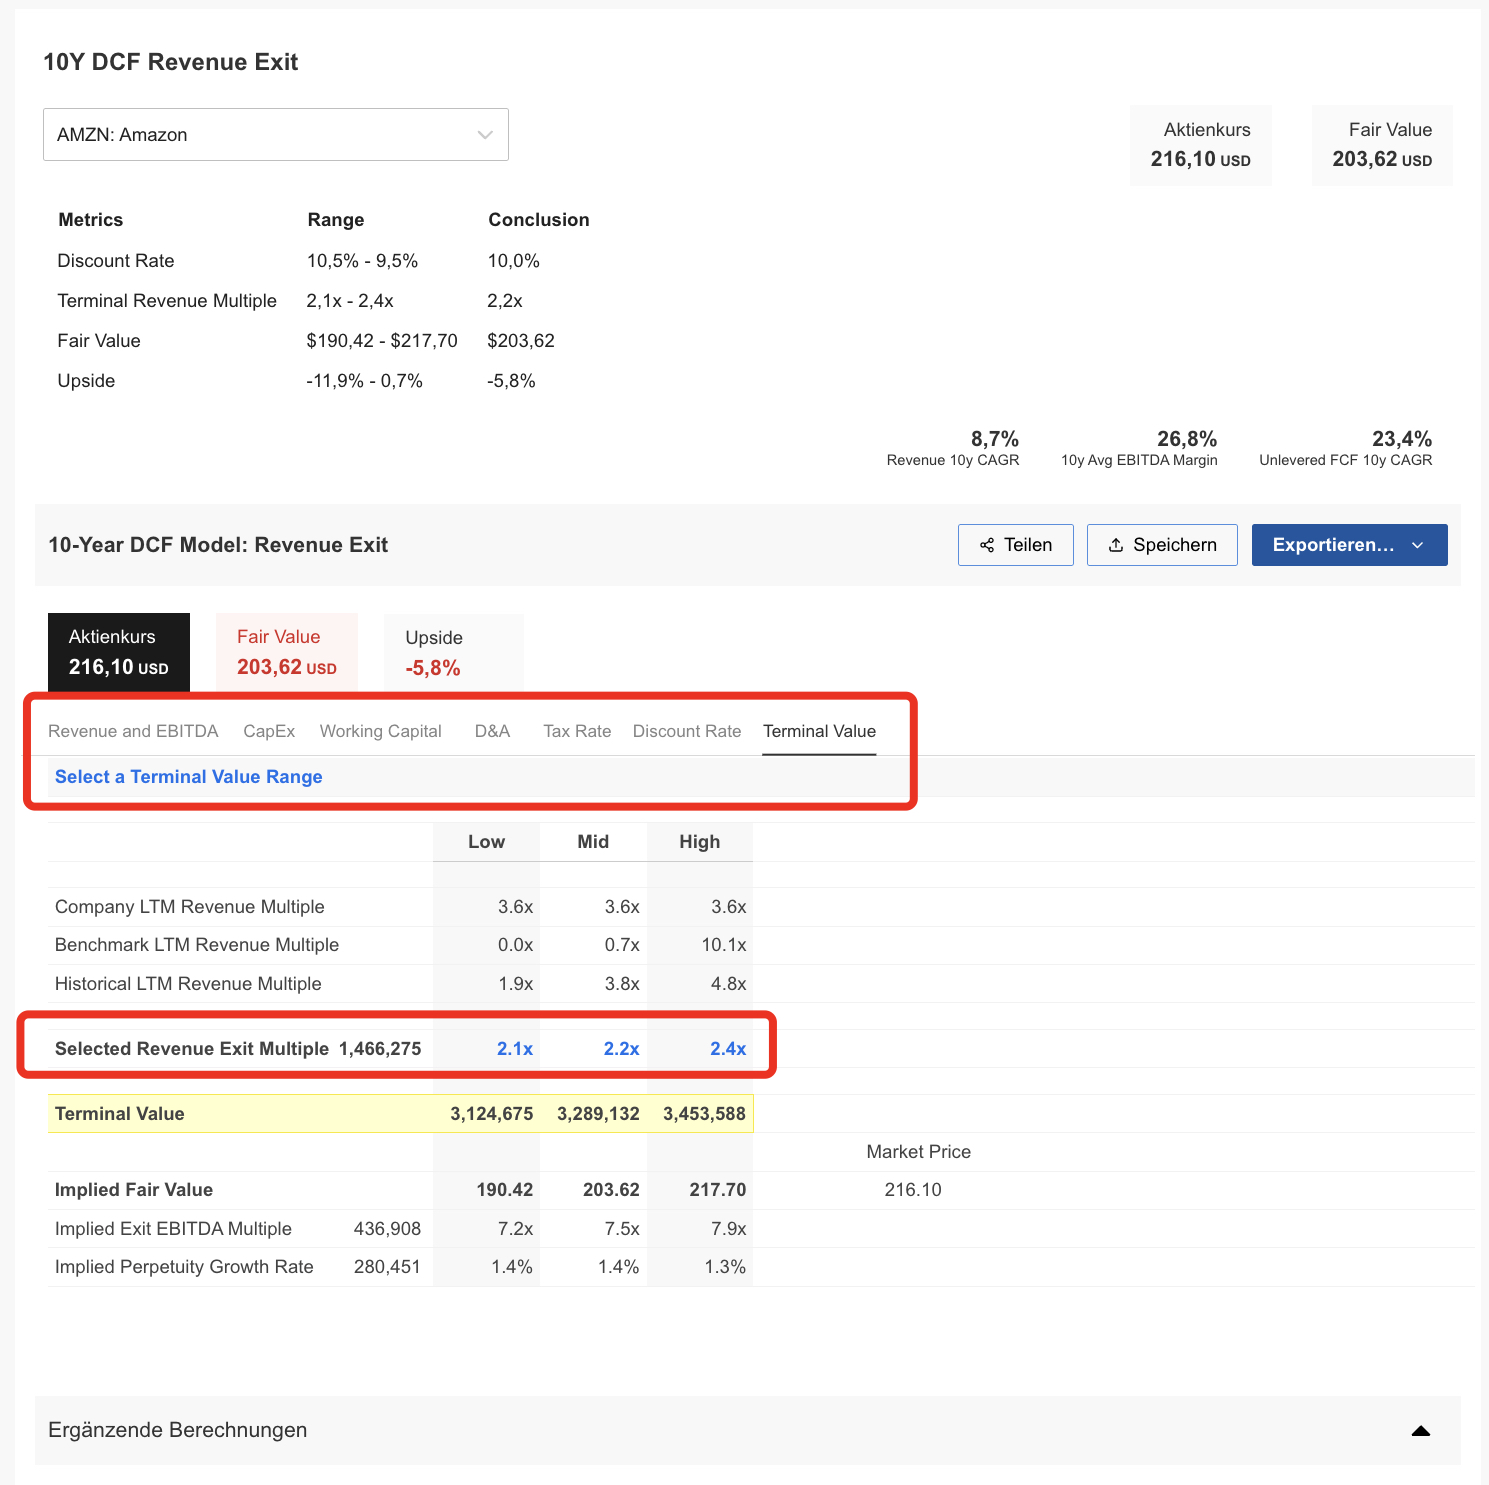Screen dimensions: 1489x1485
Task: Click the Low column header
Action: coord(486,842)
